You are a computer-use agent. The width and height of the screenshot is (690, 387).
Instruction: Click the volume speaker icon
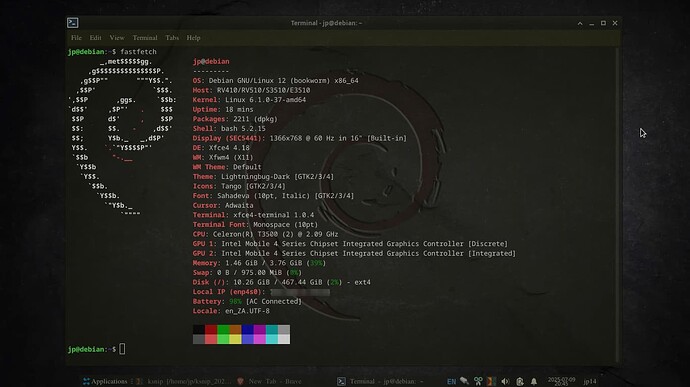(505, 381)
